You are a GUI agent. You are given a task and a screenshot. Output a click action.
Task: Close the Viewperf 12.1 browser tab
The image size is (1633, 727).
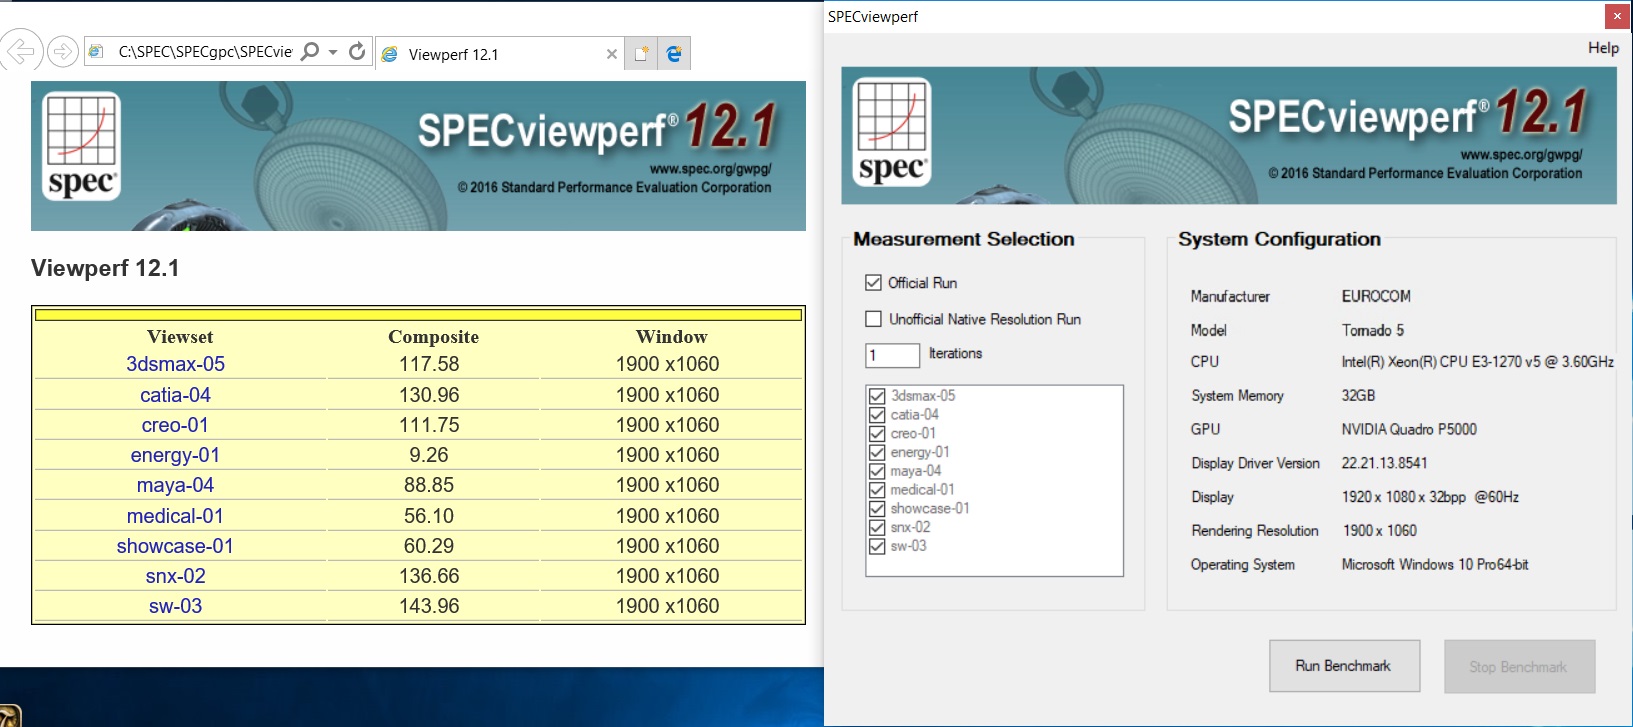(611, 54)
